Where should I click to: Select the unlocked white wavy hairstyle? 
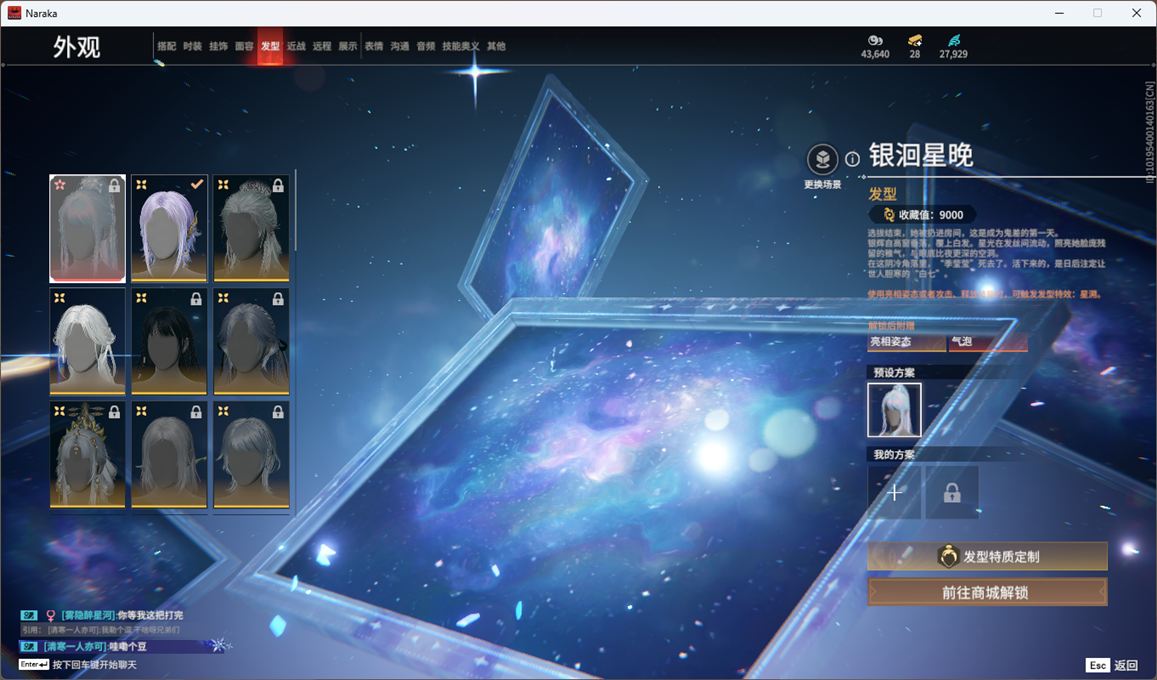tap(87, 341)
